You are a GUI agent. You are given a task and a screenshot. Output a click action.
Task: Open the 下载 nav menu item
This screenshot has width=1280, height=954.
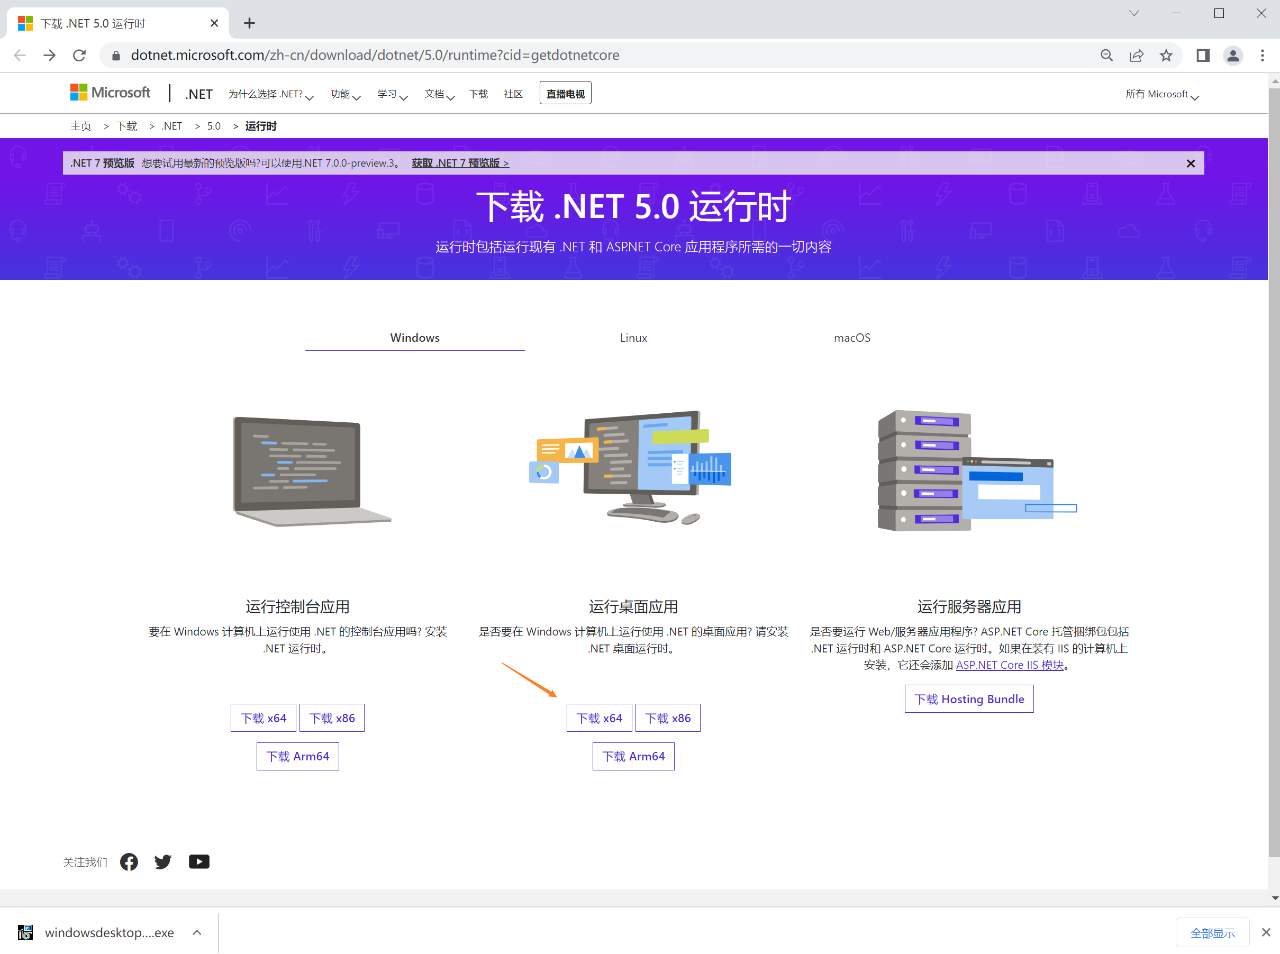coord(479,94)
